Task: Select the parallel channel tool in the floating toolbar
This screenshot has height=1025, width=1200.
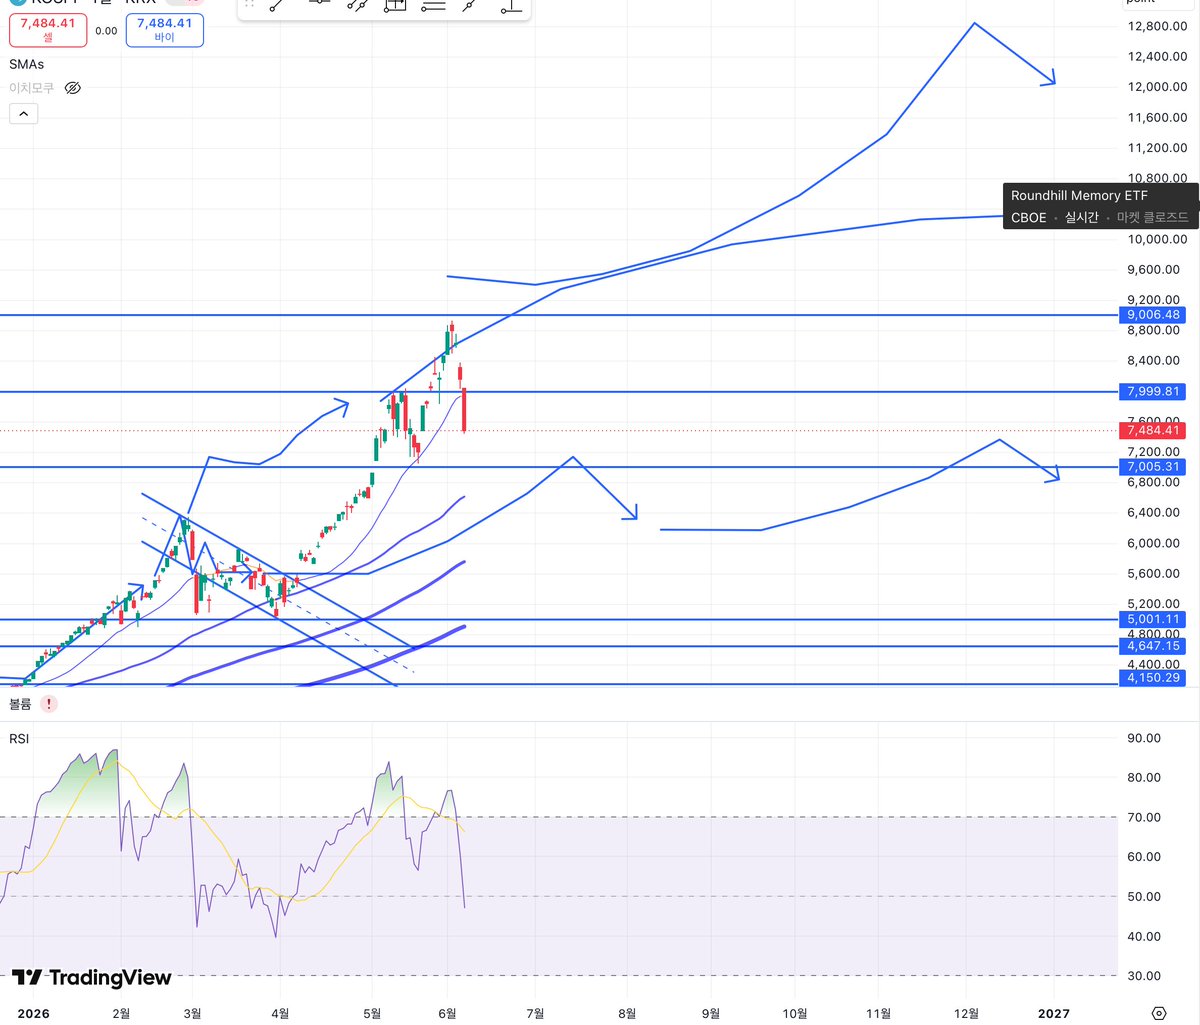Action: (x=357, y=5)
